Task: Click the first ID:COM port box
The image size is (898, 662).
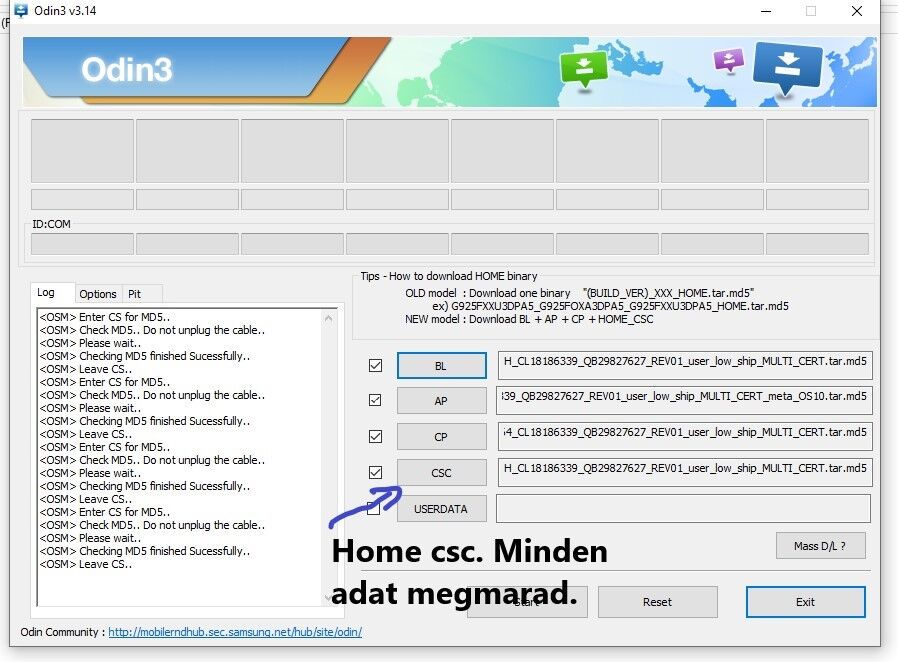Action: (82, 243)
